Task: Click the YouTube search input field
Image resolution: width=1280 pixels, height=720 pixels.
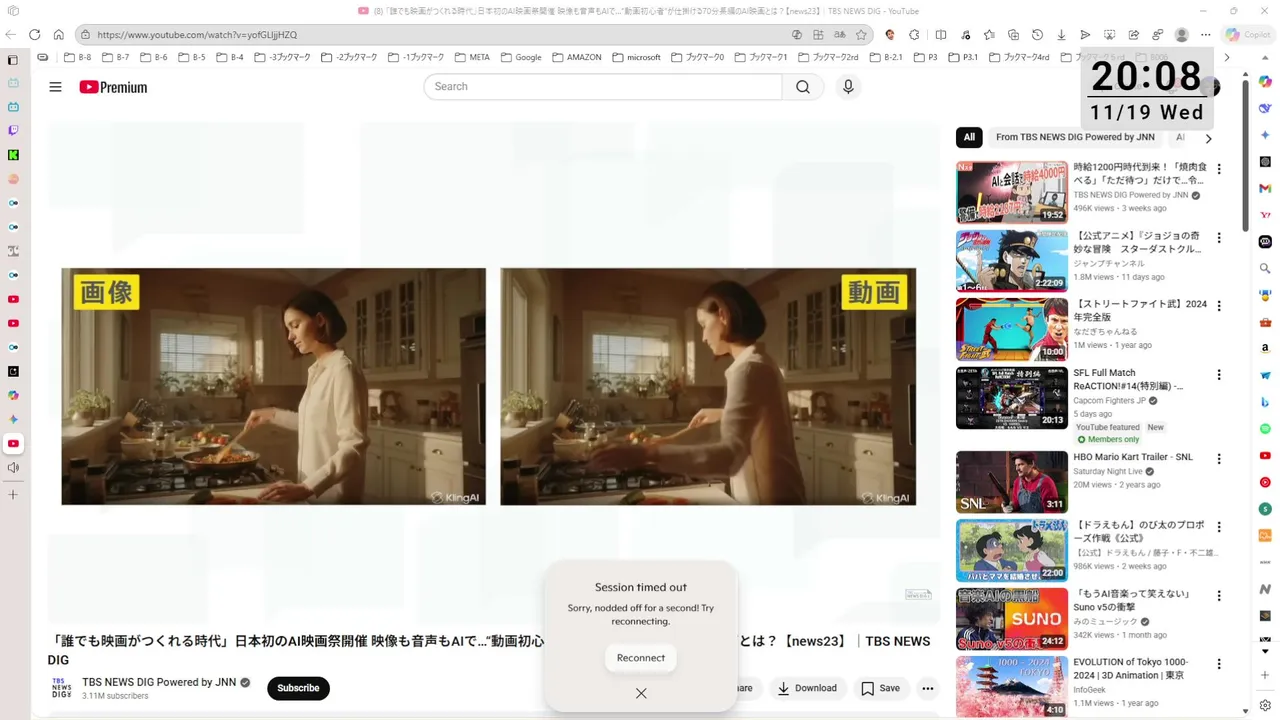Action: coord(602,87)
